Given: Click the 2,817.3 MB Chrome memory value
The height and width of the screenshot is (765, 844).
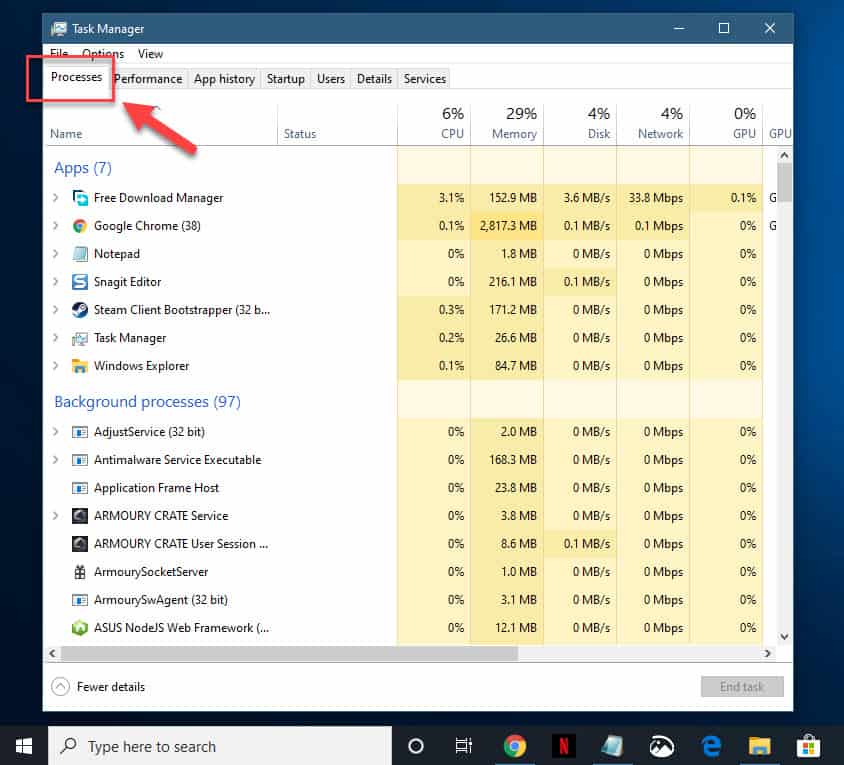Looking at the screenshot, I should [508, 226].
